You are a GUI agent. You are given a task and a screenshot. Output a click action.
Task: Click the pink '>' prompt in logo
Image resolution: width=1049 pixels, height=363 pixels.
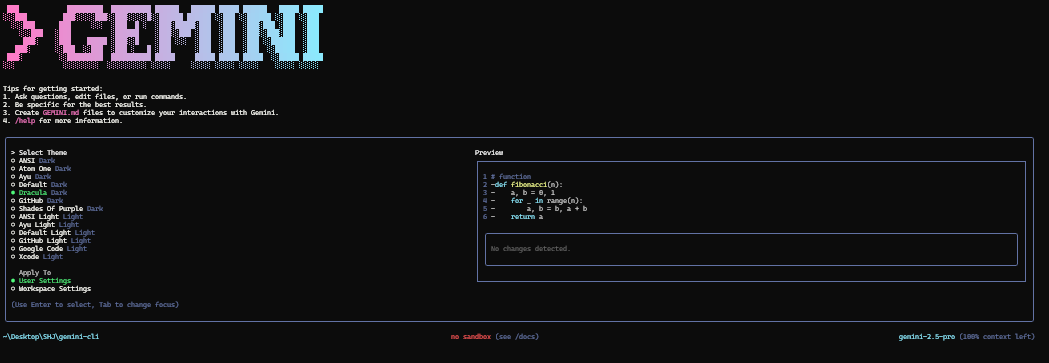coord(23,37)
